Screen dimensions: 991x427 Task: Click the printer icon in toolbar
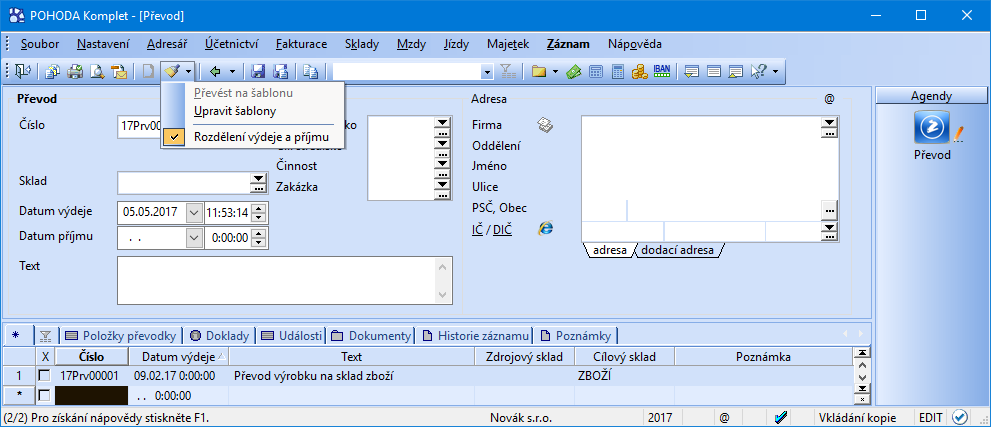pyautogui.click(x=75, y=71)
